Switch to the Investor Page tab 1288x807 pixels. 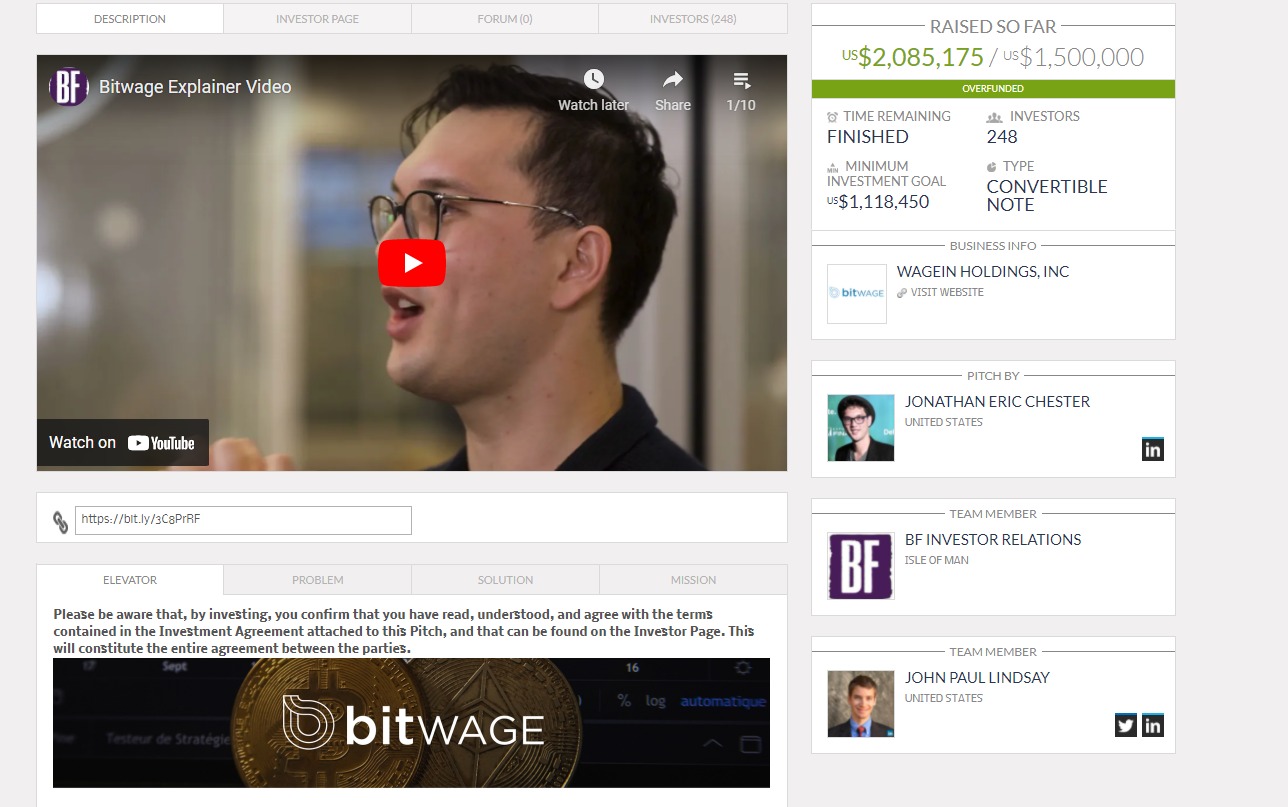[x=316, y=18]
